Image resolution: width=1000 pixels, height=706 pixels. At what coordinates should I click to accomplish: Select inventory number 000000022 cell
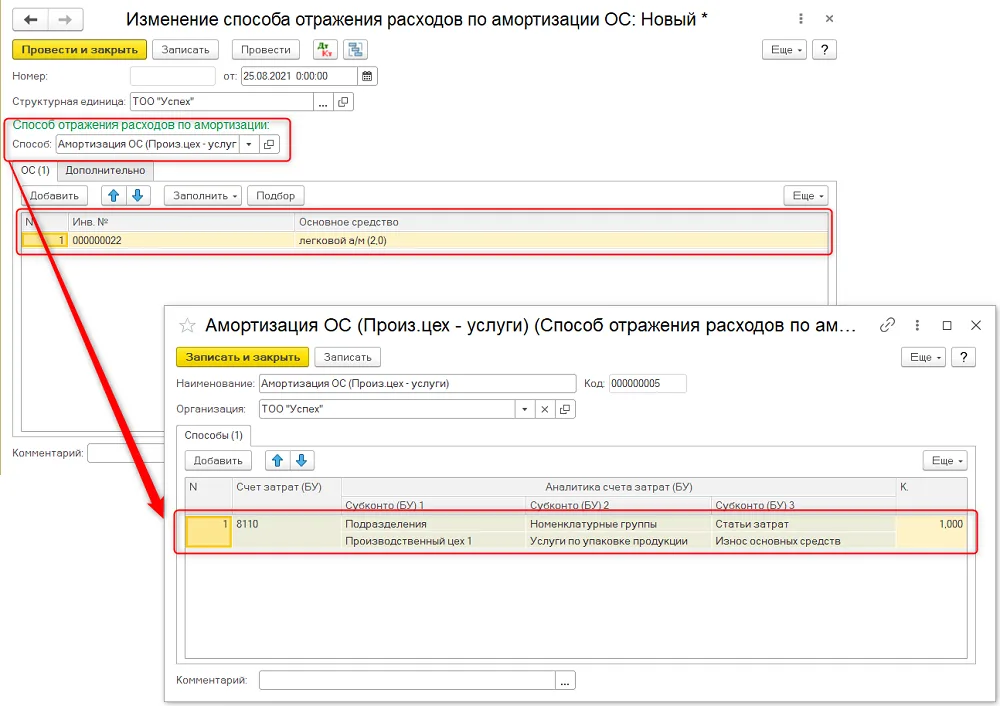(180, 240)
